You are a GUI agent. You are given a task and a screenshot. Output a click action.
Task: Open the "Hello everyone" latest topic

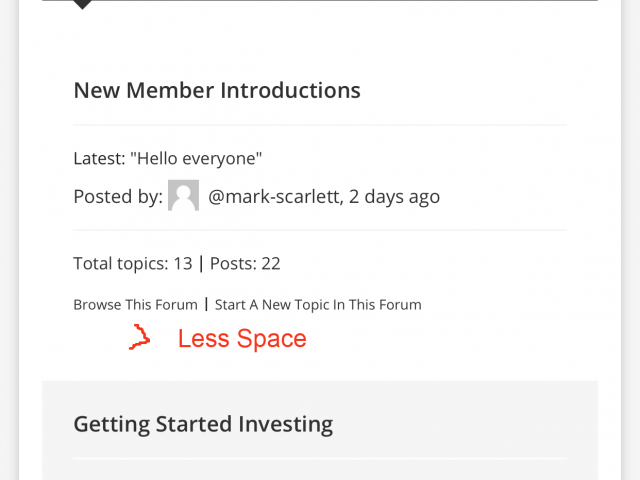[x=196, y=158]
